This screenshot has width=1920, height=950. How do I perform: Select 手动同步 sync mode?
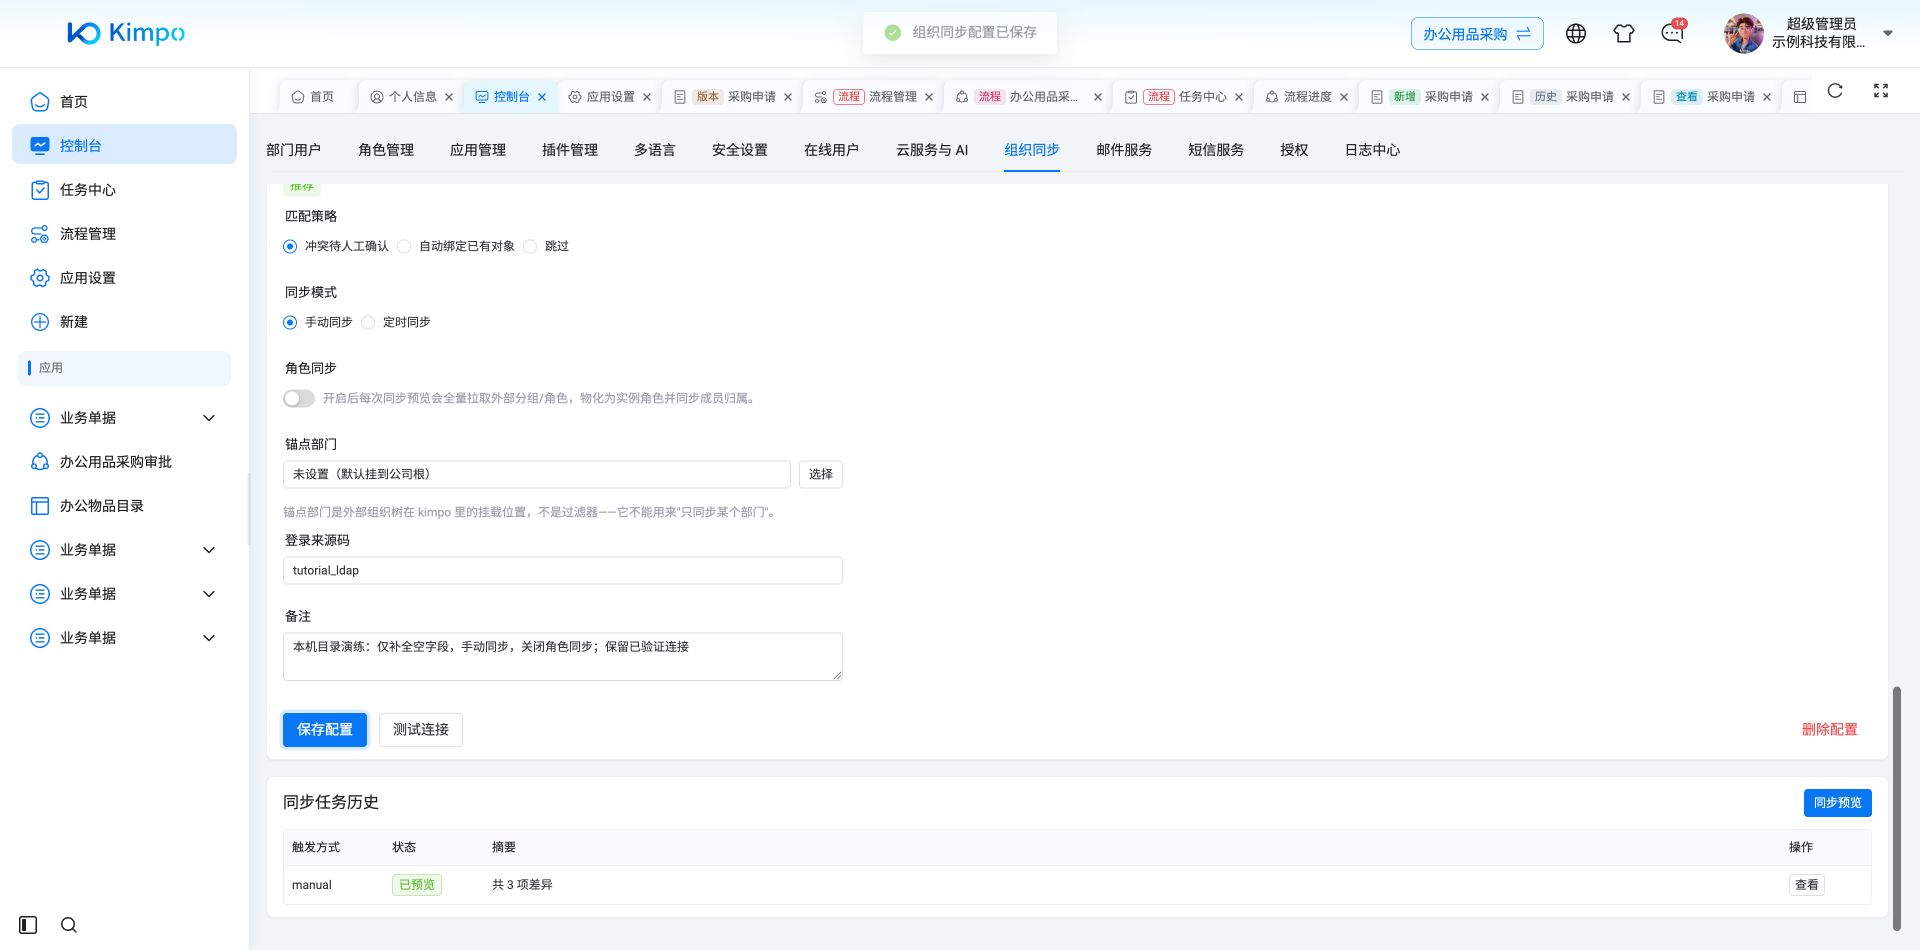[x=290, y=322]
